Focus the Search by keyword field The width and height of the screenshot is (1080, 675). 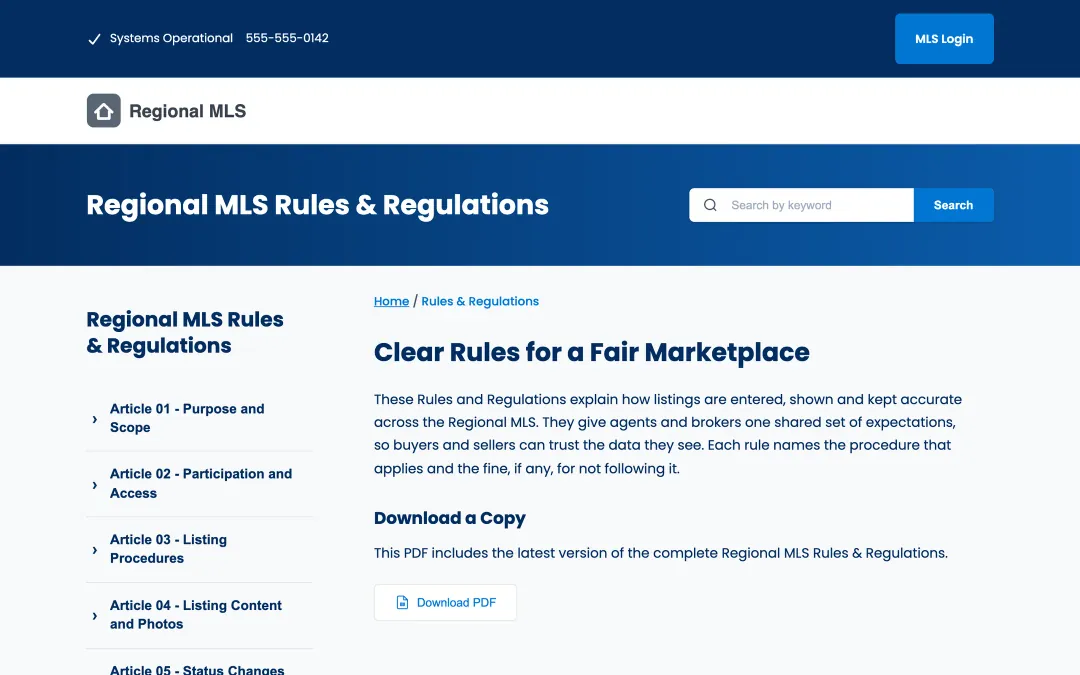click(x=801, y=205)
